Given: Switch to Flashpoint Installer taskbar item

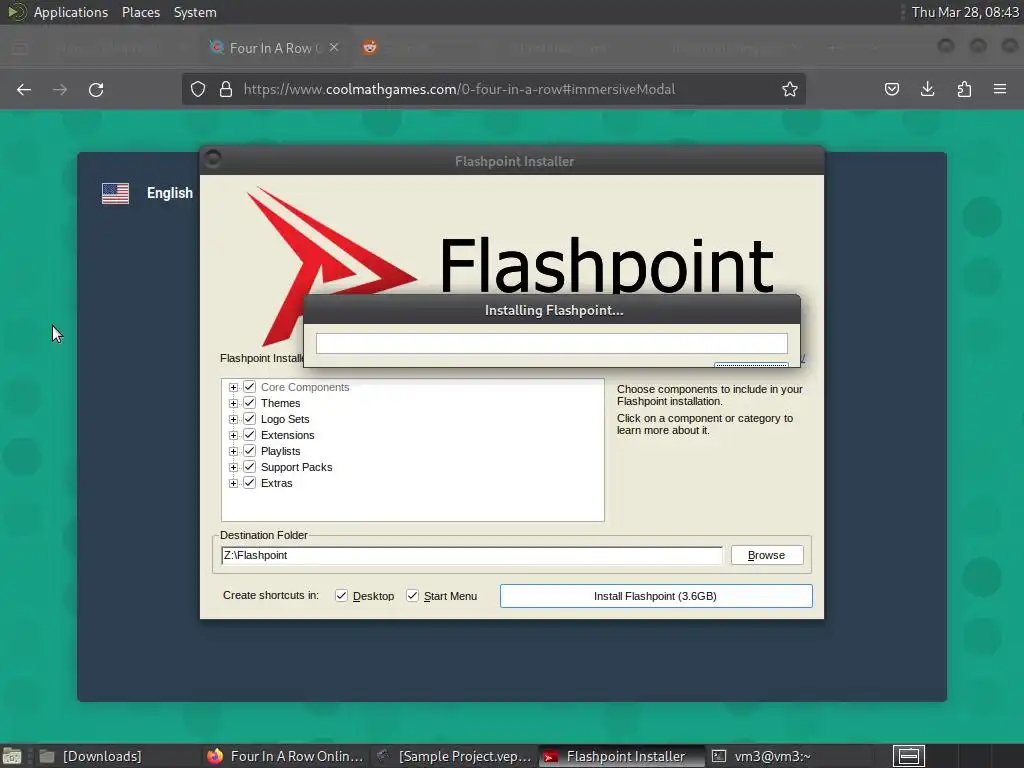Looking at the screenshot, I should coord(624,756).
